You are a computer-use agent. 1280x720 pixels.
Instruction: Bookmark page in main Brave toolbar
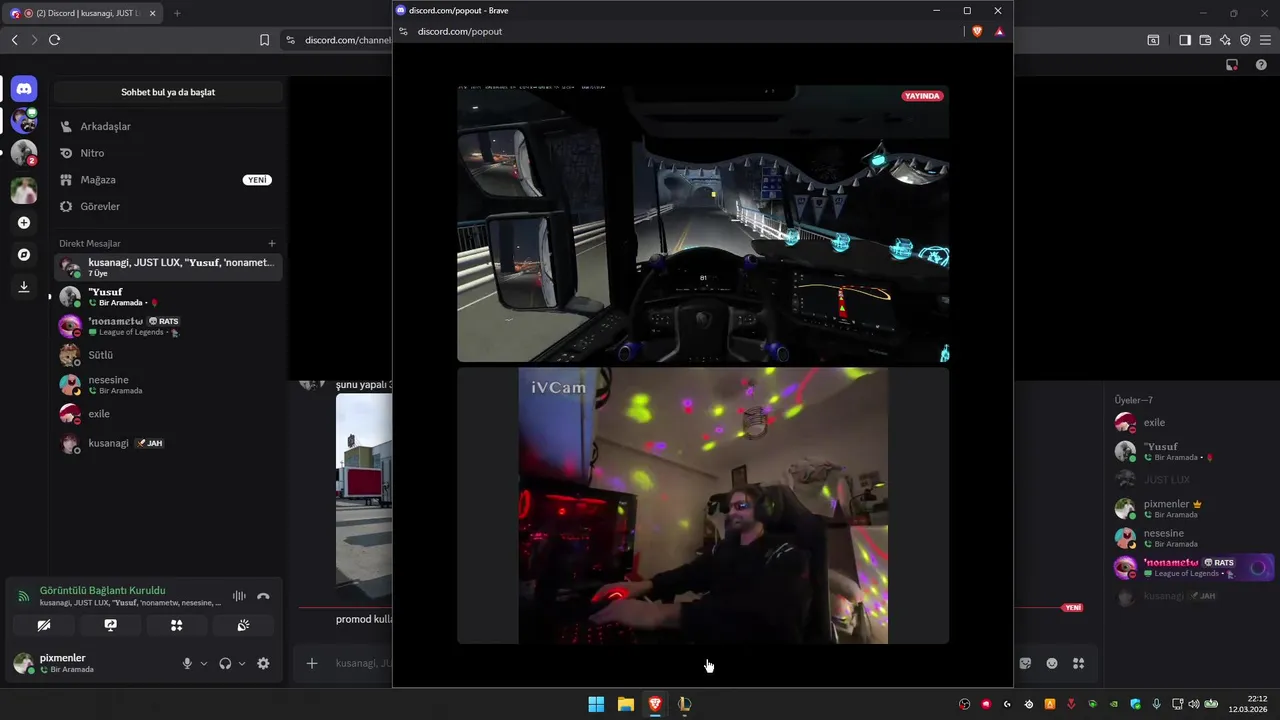[264, 40]
